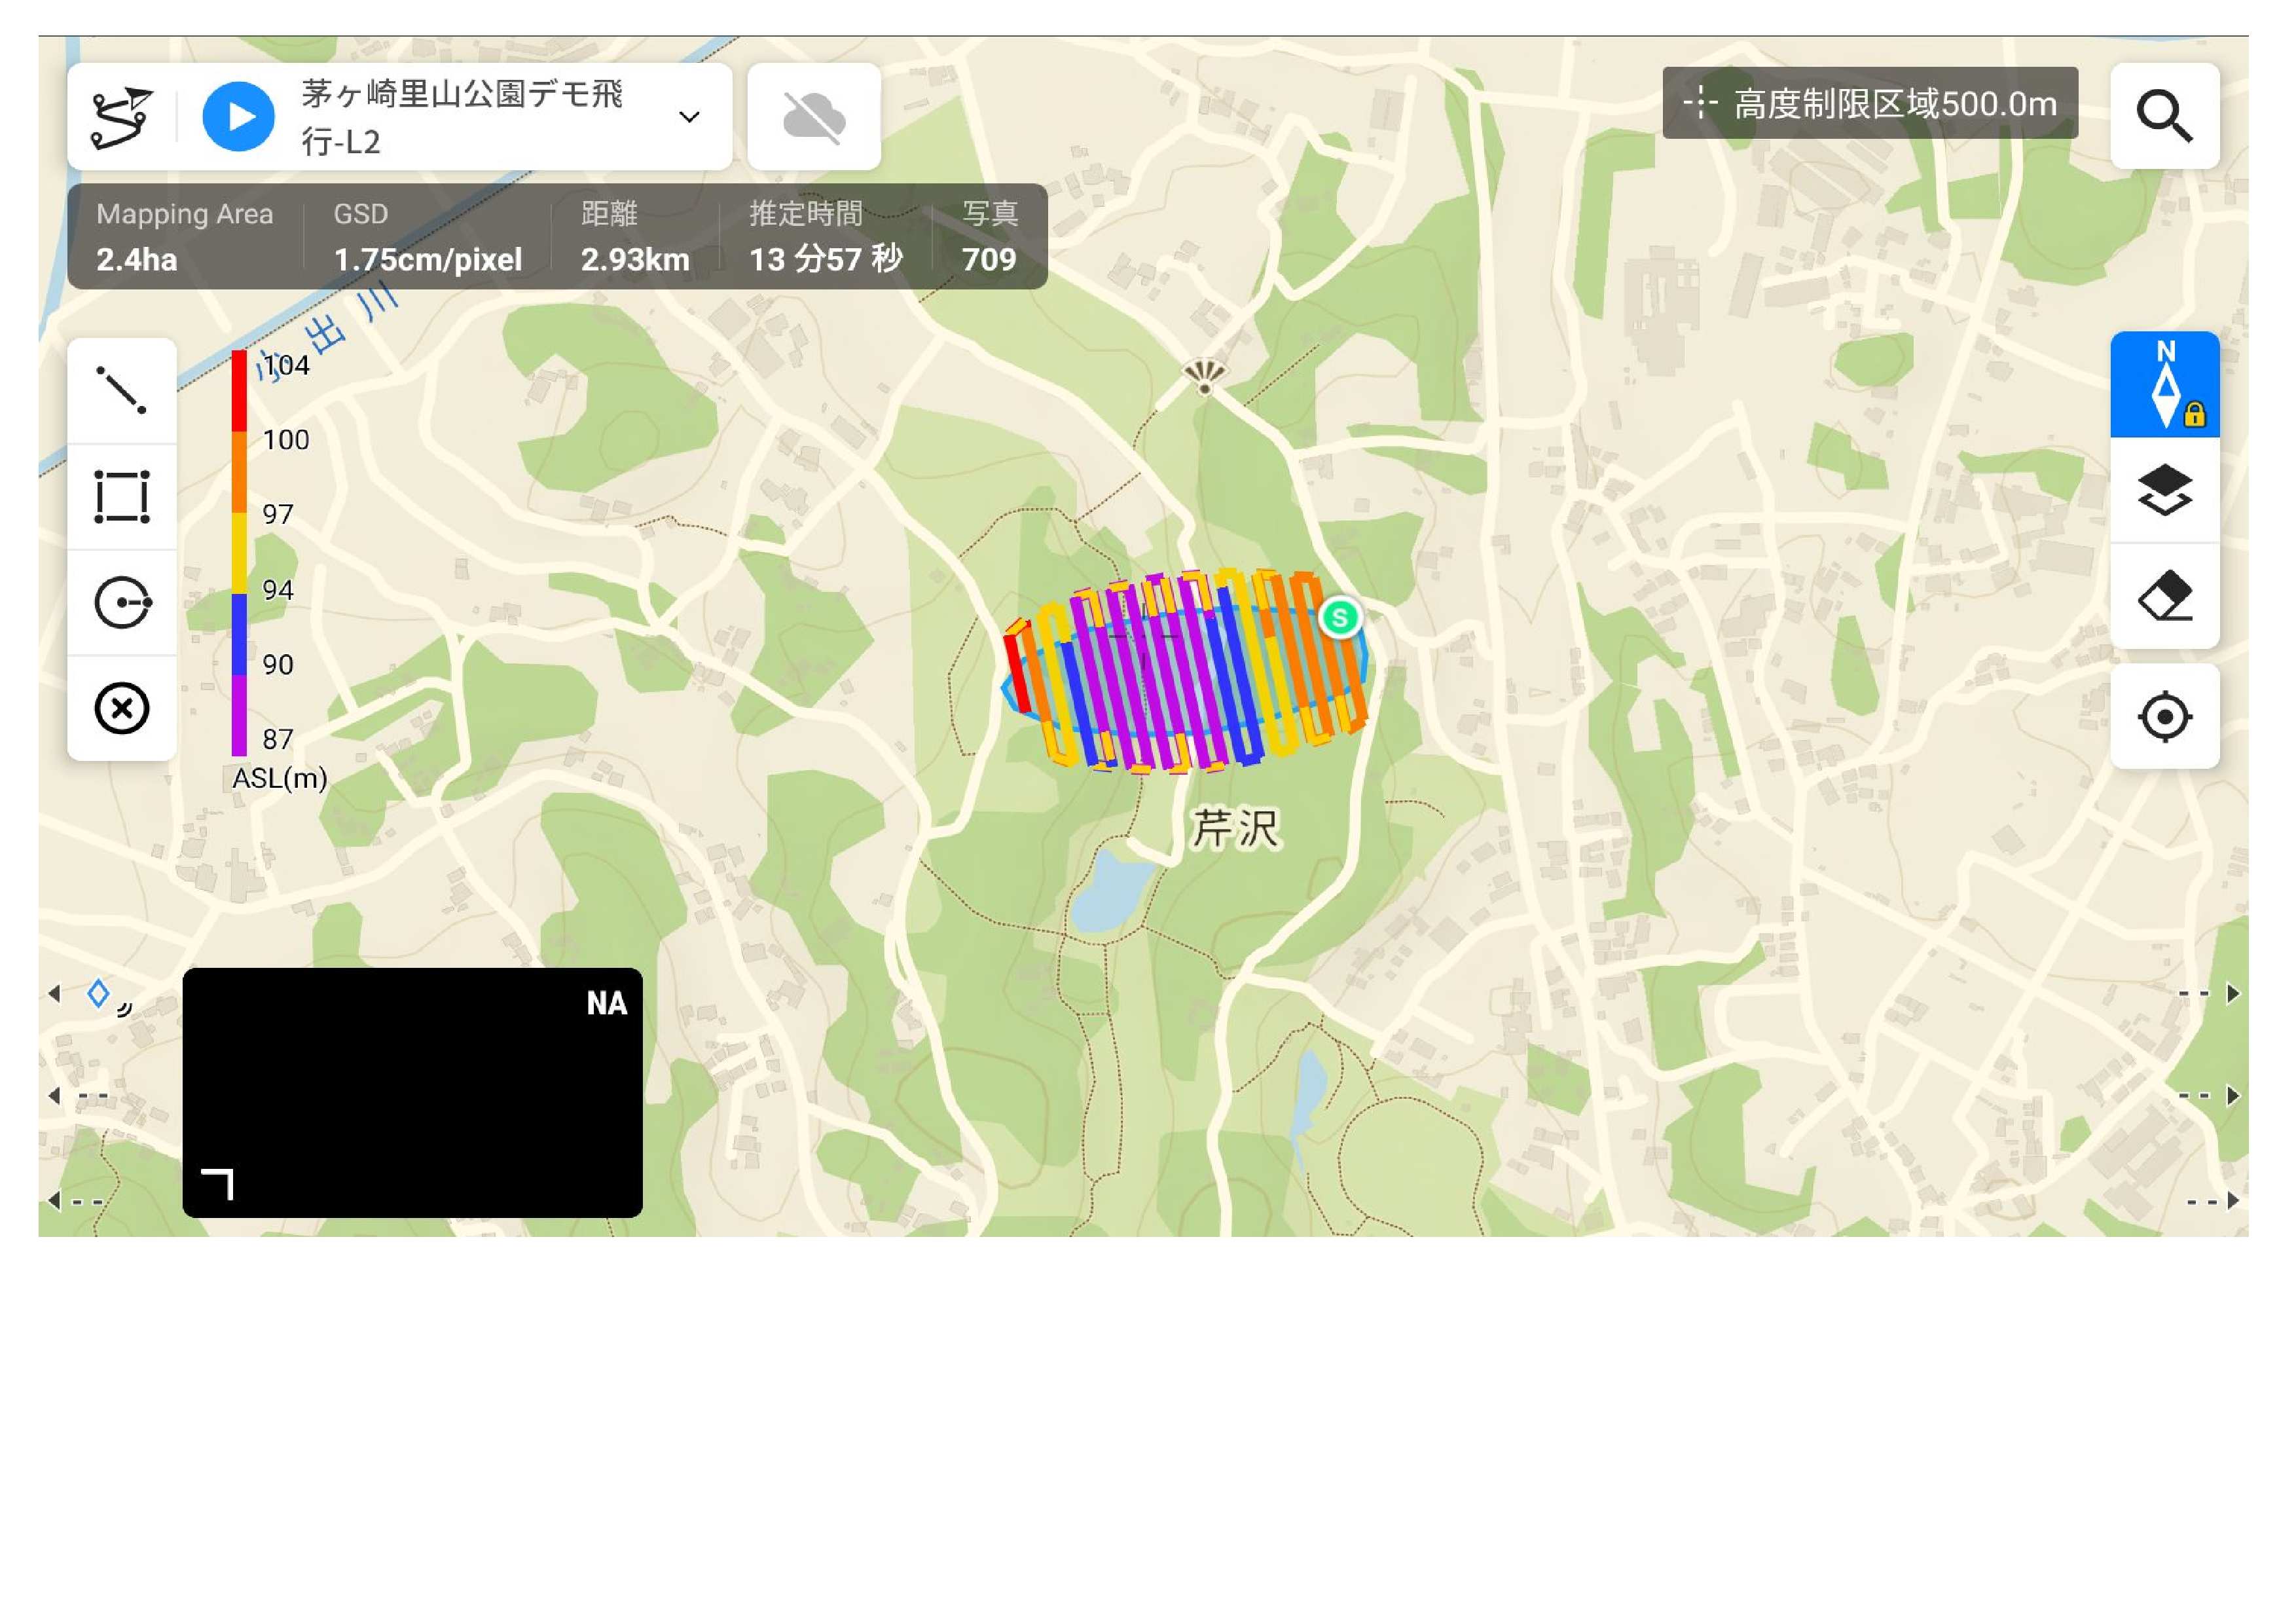Click the mission title 茅ヶ崎里山公園デモ飛行-L2

(x=462, y=117)
